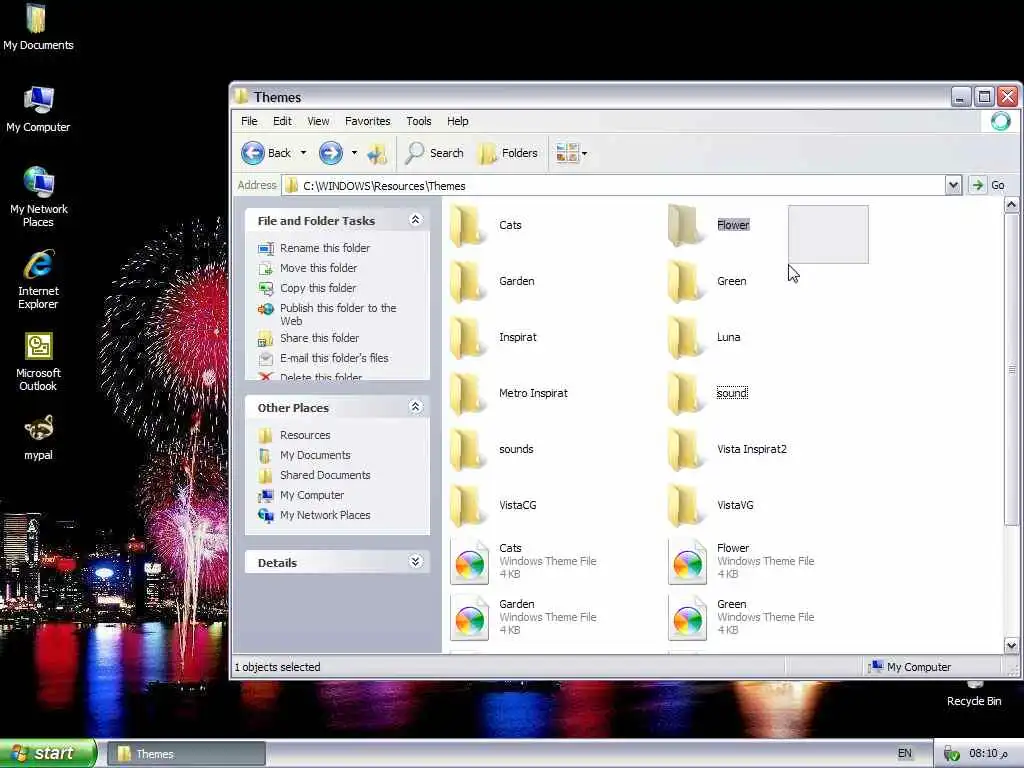Select the VistaCG folder
Screen dimensions: 1024x768
493,506
